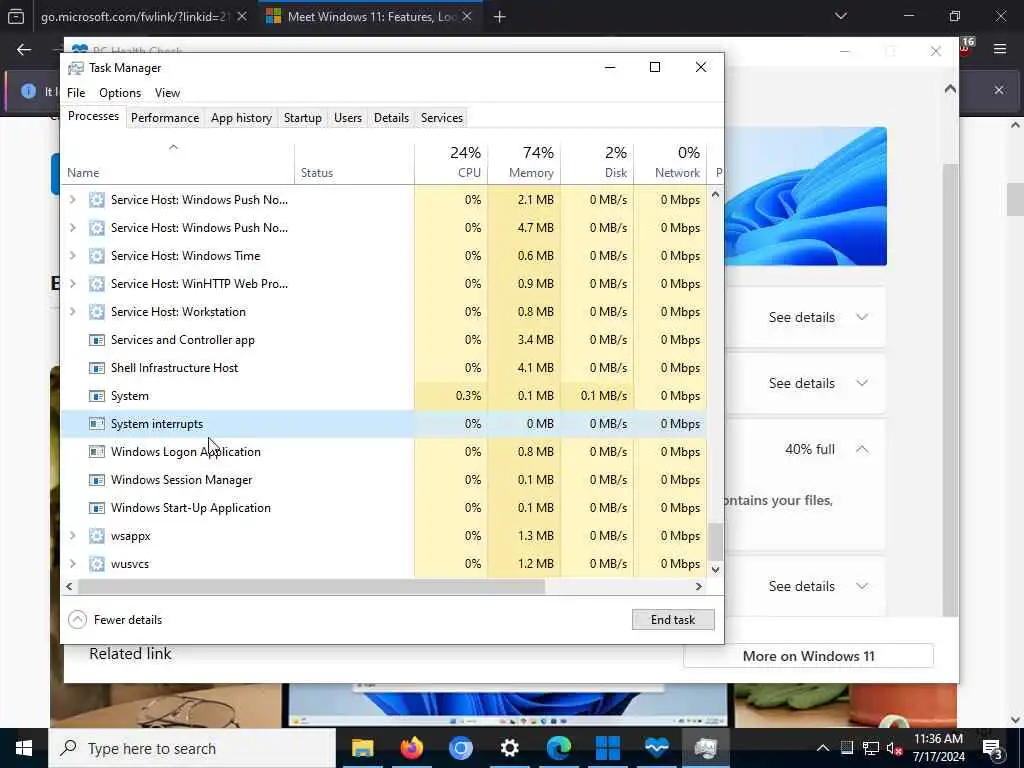Sort processes by the Name column header

point(178,163)
